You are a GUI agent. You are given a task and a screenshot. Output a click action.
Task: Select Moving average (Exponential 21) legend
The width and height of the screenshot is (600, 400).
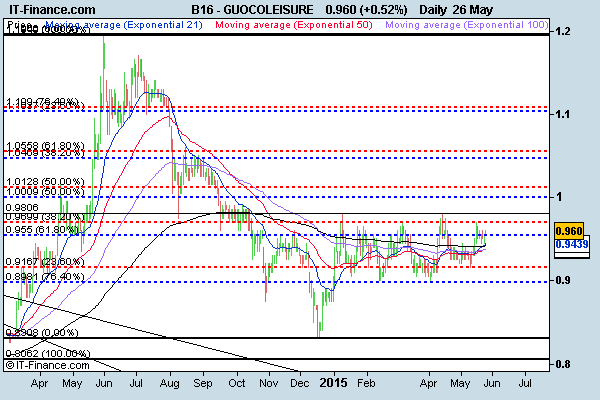[x=124, y=25]
